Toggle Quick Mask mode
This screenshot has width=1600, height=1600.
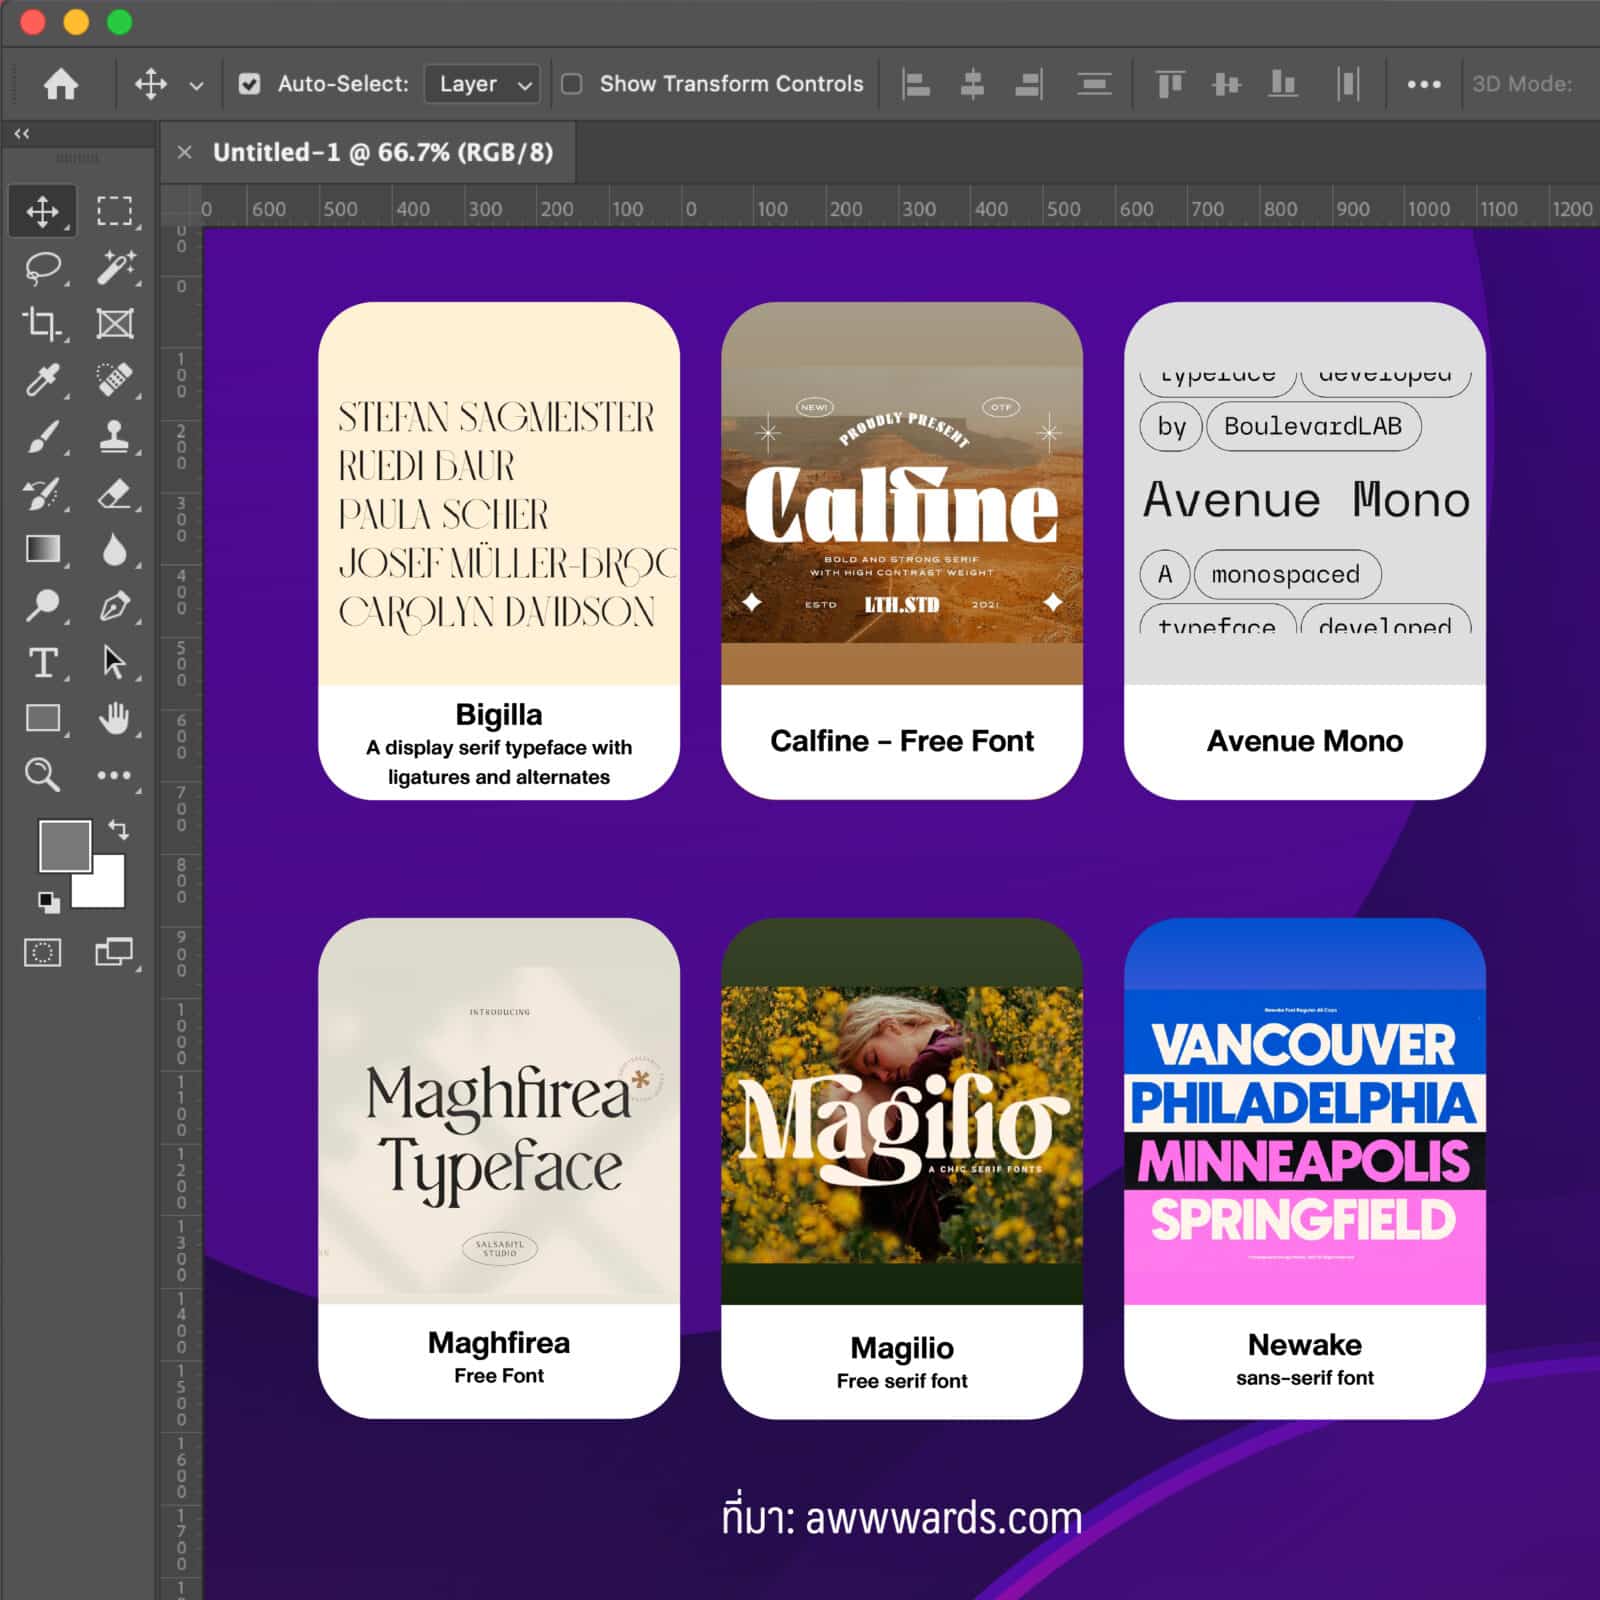click(x=42, y=952)
